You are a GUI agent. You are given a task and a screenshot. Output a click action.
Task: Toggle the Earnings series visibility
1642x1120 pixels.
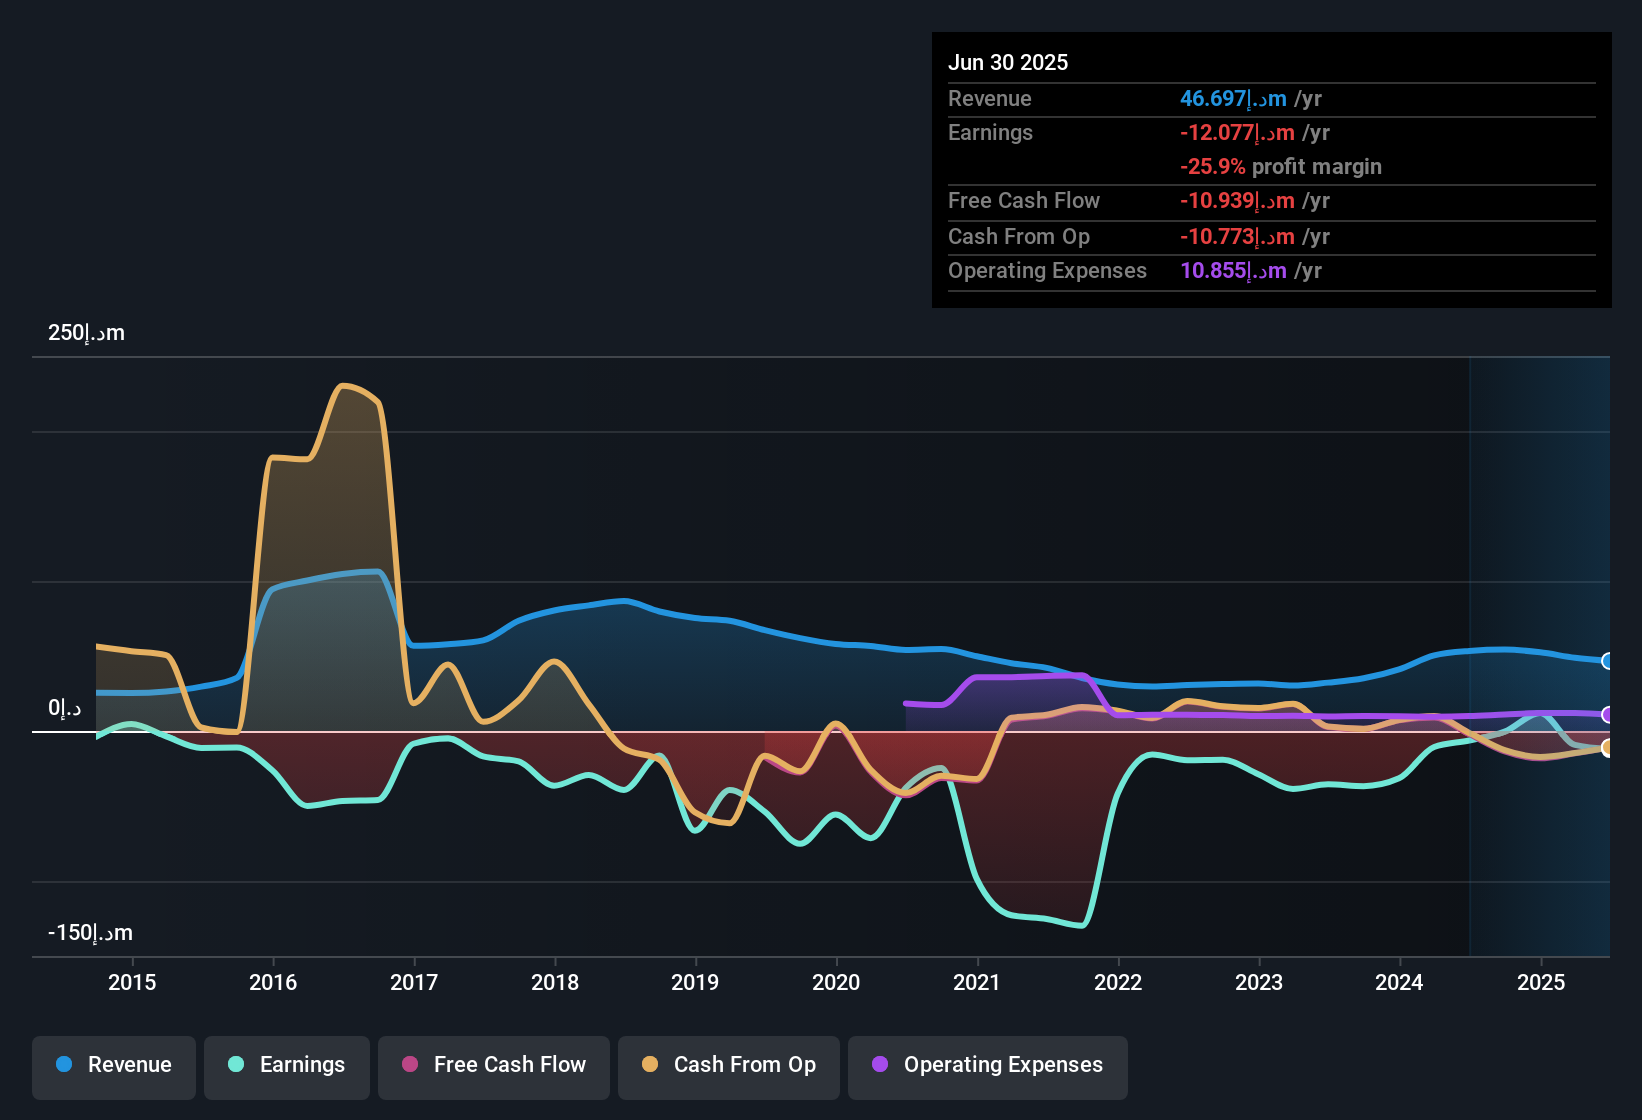pyautogui.click(x=286, y=1065)
